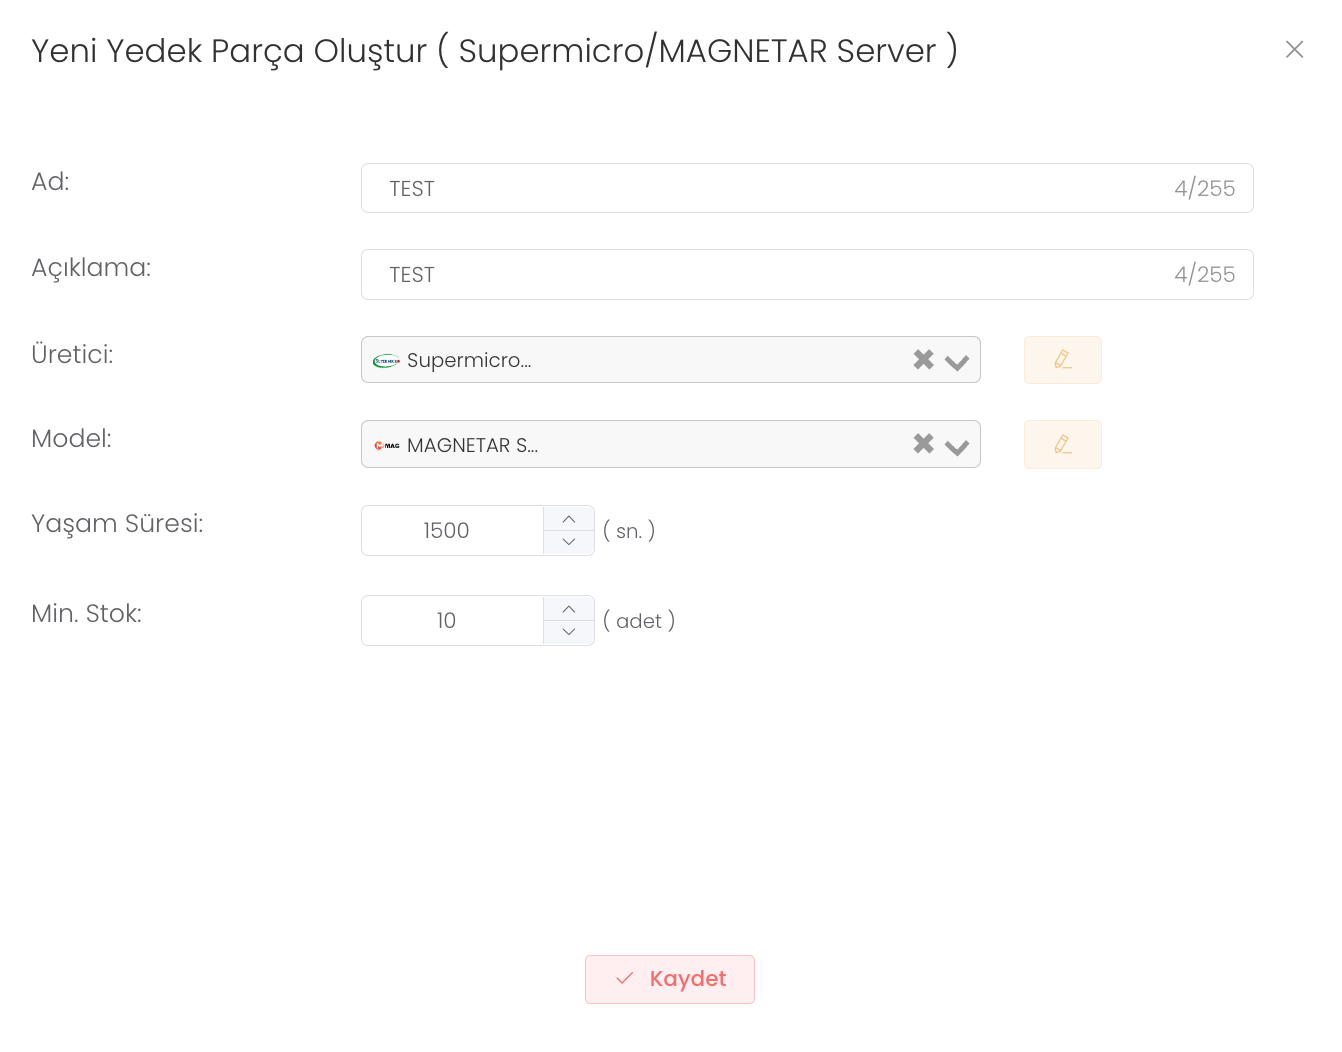Clear the MAGNETAR model selection
Viewport: 1342px width, 1052px height.
[x=923, y=444]
